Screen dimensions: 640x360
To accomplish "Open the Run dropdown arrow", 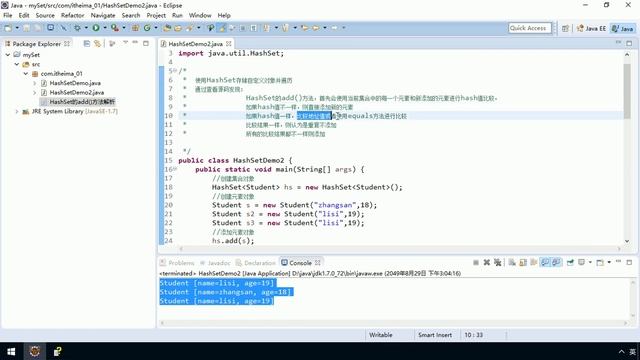I will tap(104, 28).
